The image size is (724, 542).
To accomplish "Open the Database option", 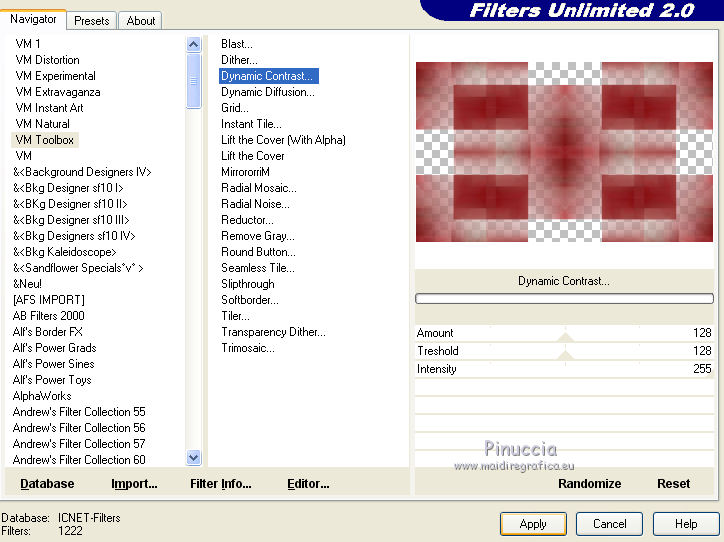I will [47, 484].
